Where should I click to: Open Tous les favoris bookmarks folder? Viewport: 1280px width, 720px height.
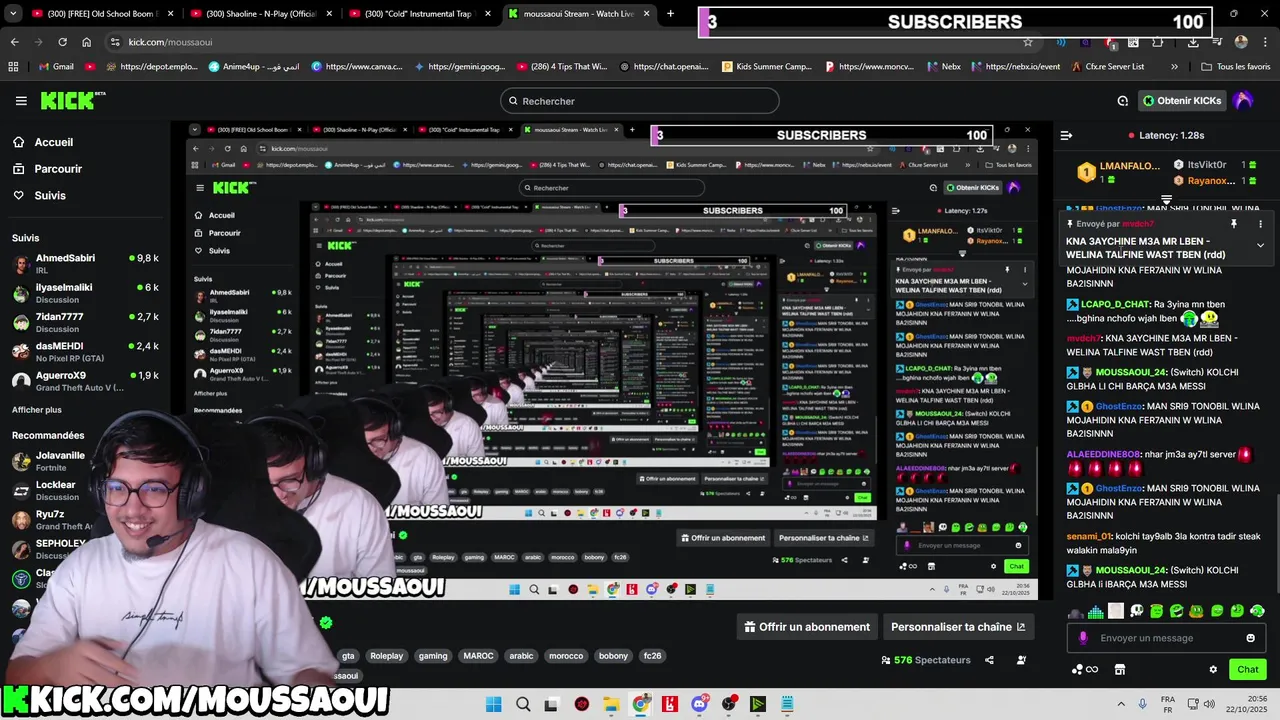pyautogui.click(x=1235, y=66)
